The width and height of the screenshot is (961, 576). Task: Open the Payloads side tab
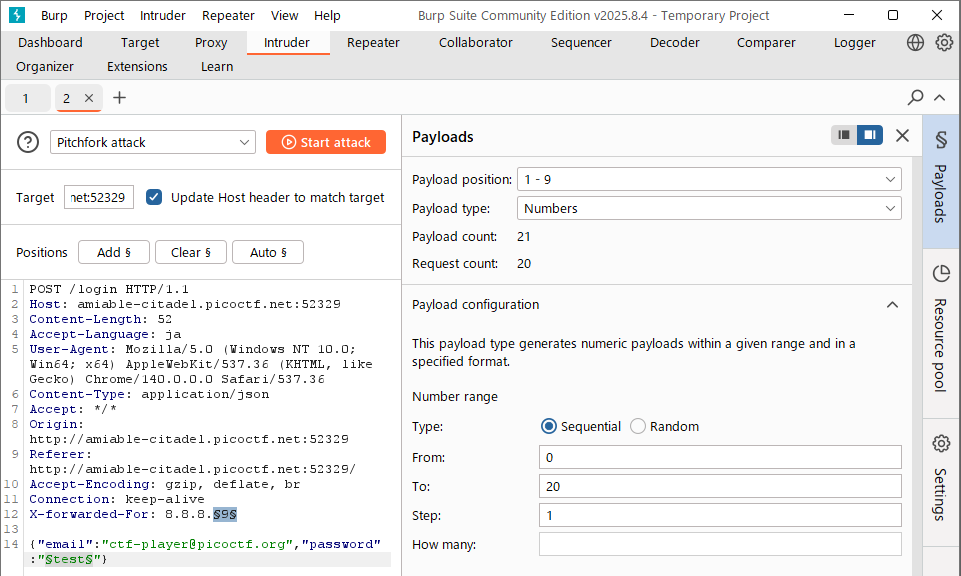tap(941, 181)
